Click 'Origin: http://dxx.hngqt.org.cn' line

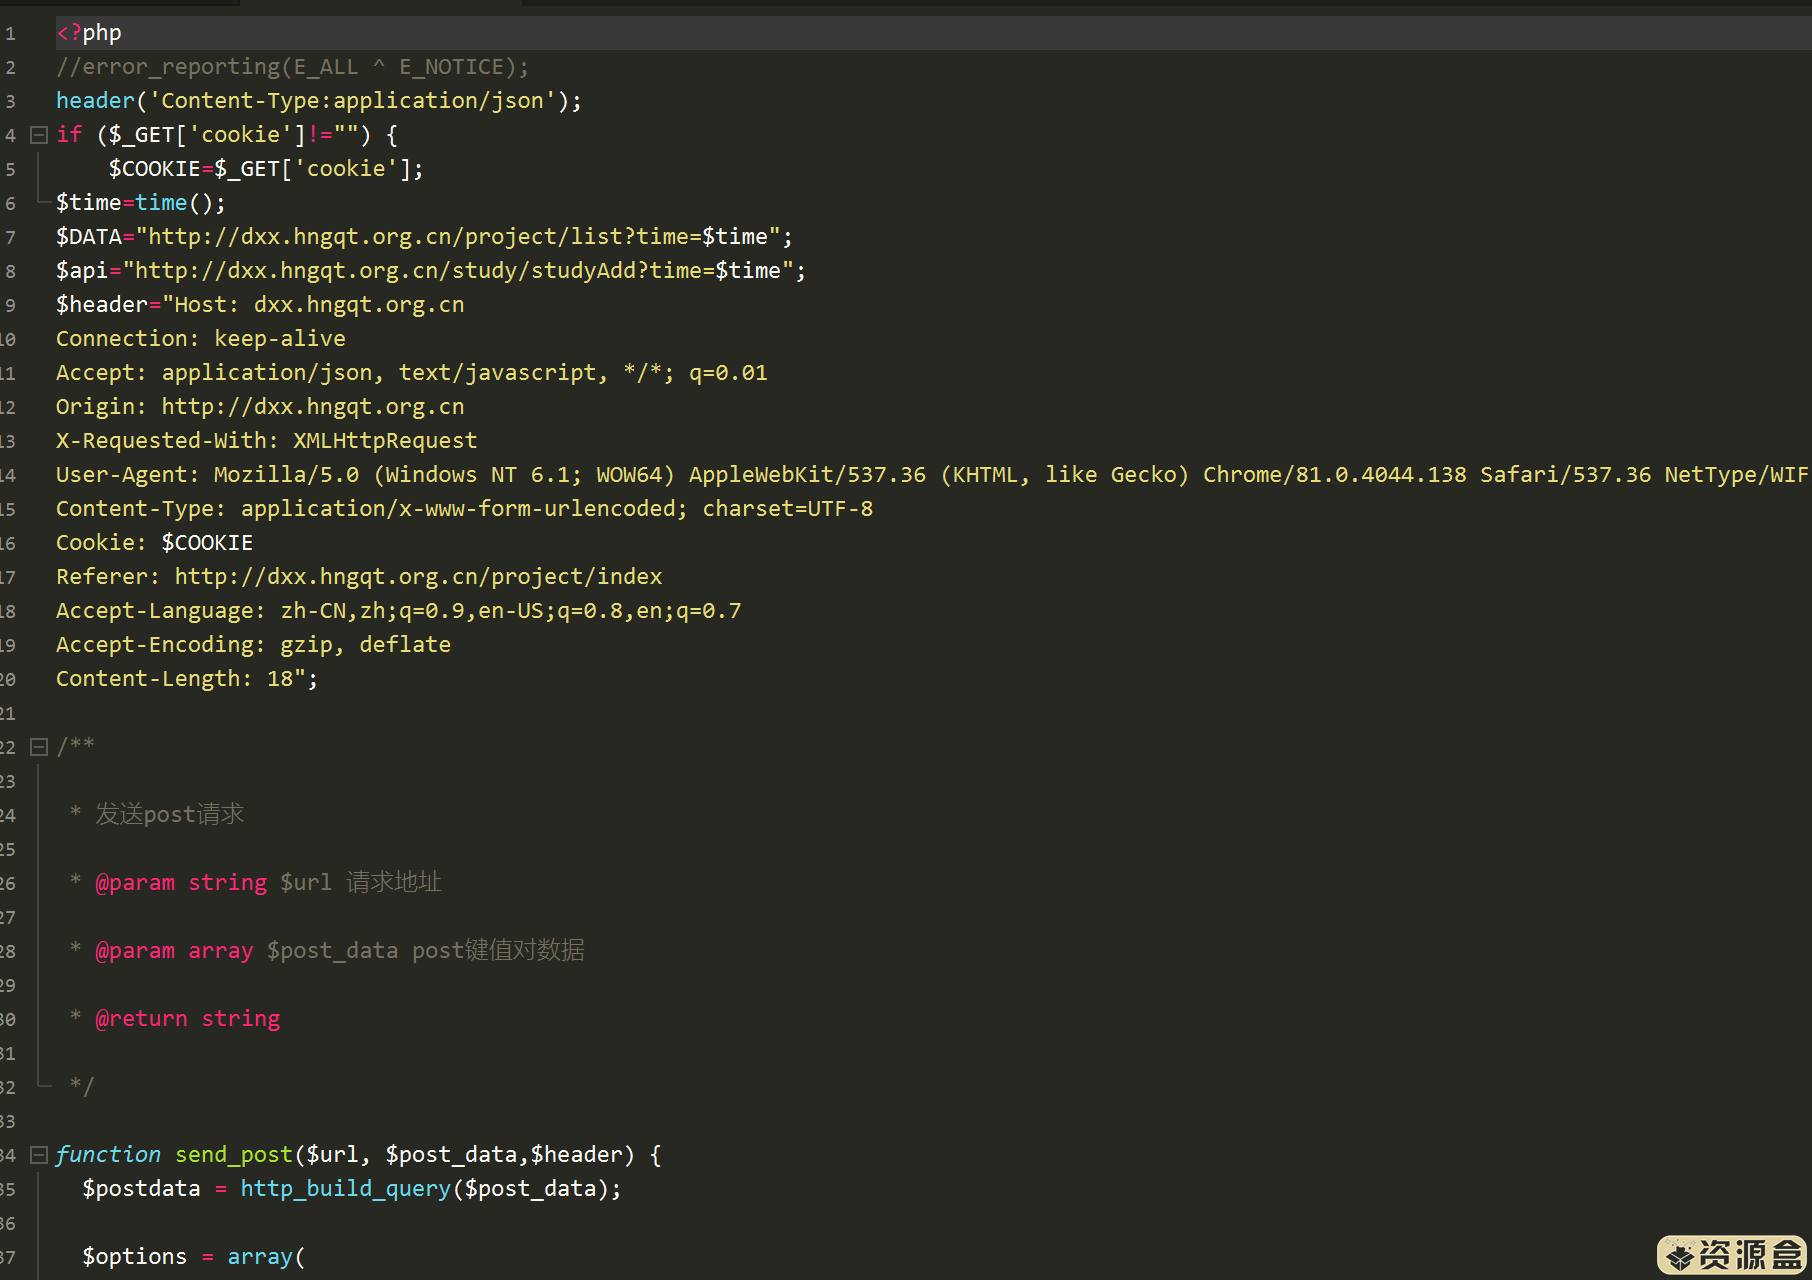260,407
